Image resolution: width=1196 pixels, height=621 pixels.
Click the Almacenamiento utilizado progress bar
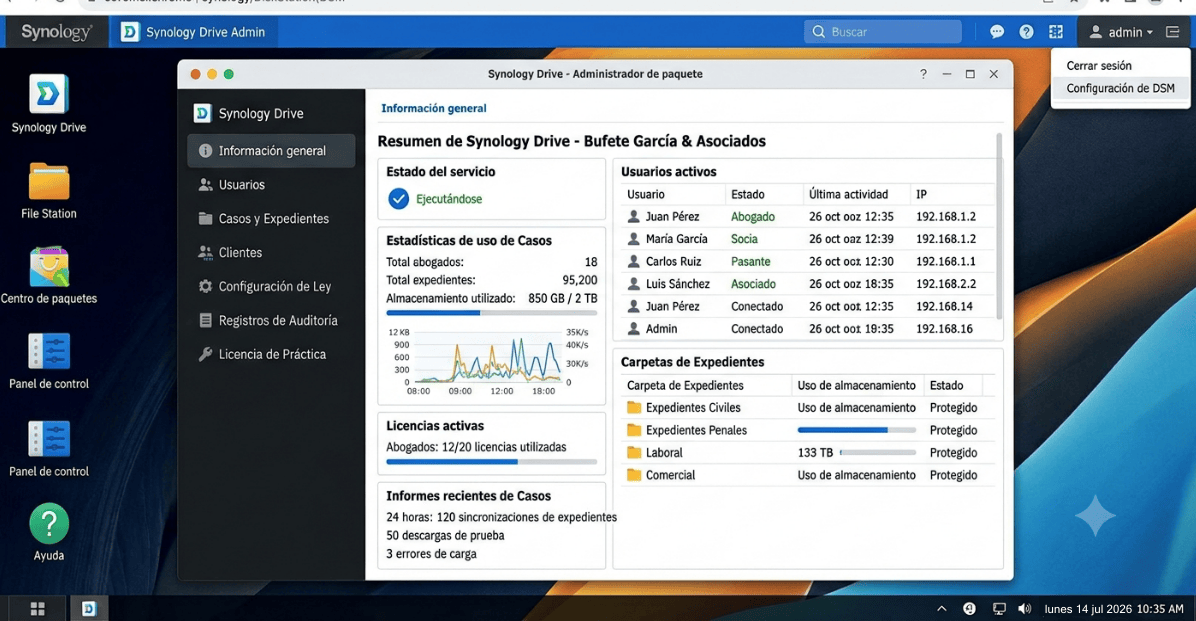coord(491,313)
